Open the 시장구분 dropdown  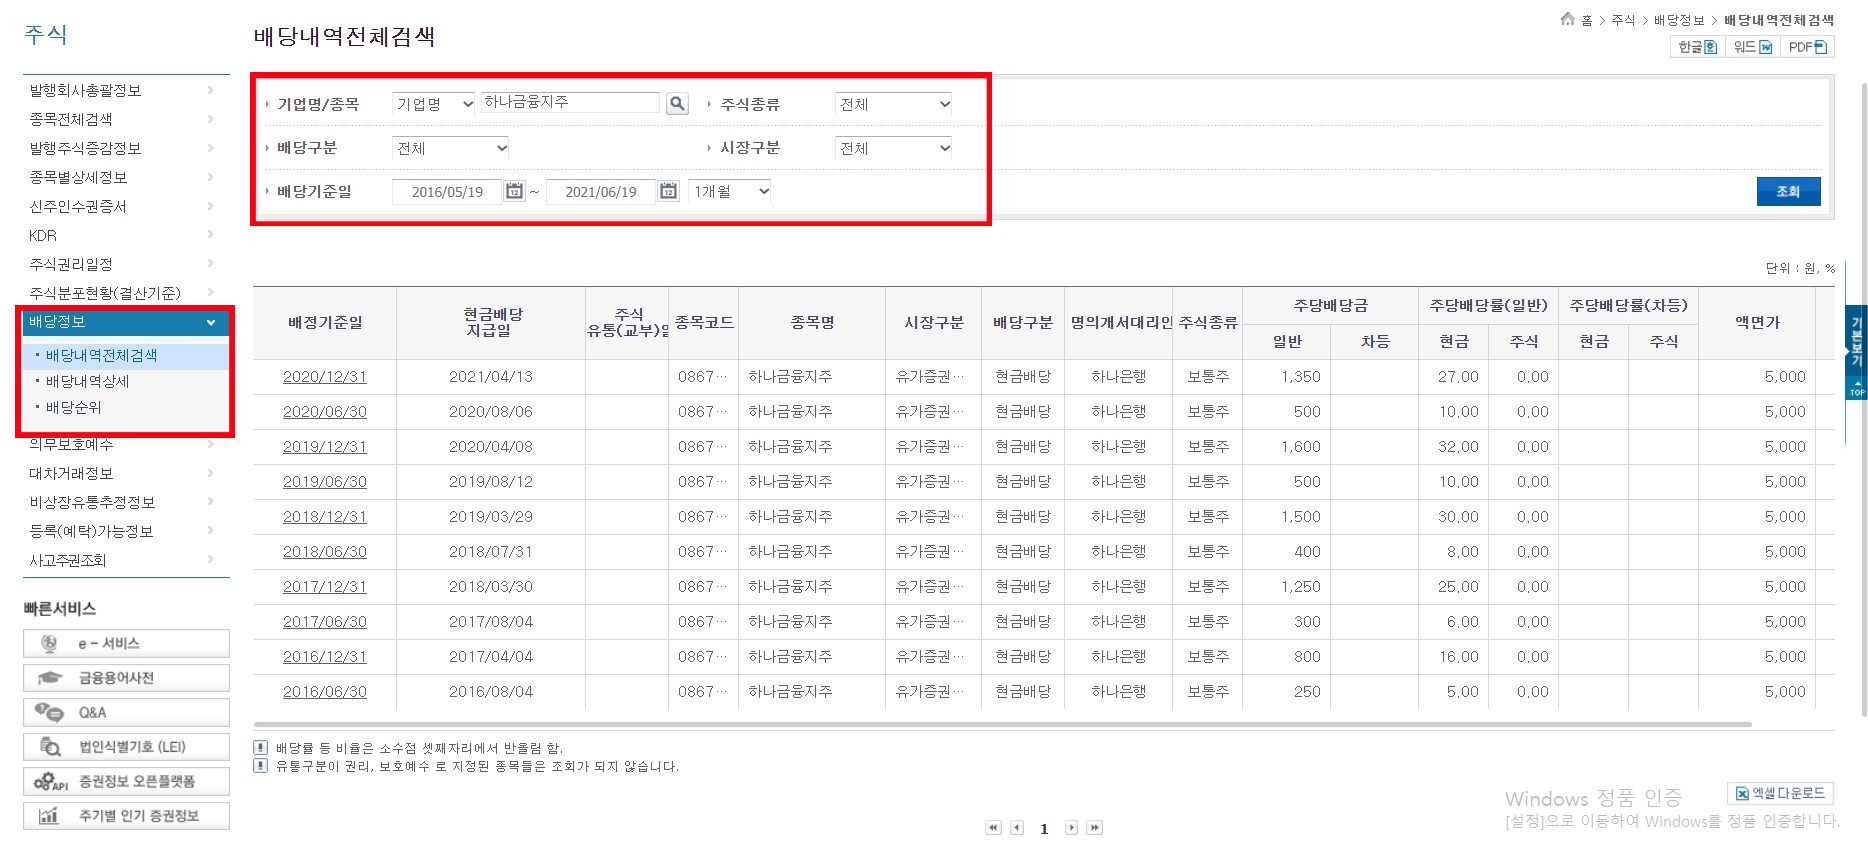(x=894, y=148)
